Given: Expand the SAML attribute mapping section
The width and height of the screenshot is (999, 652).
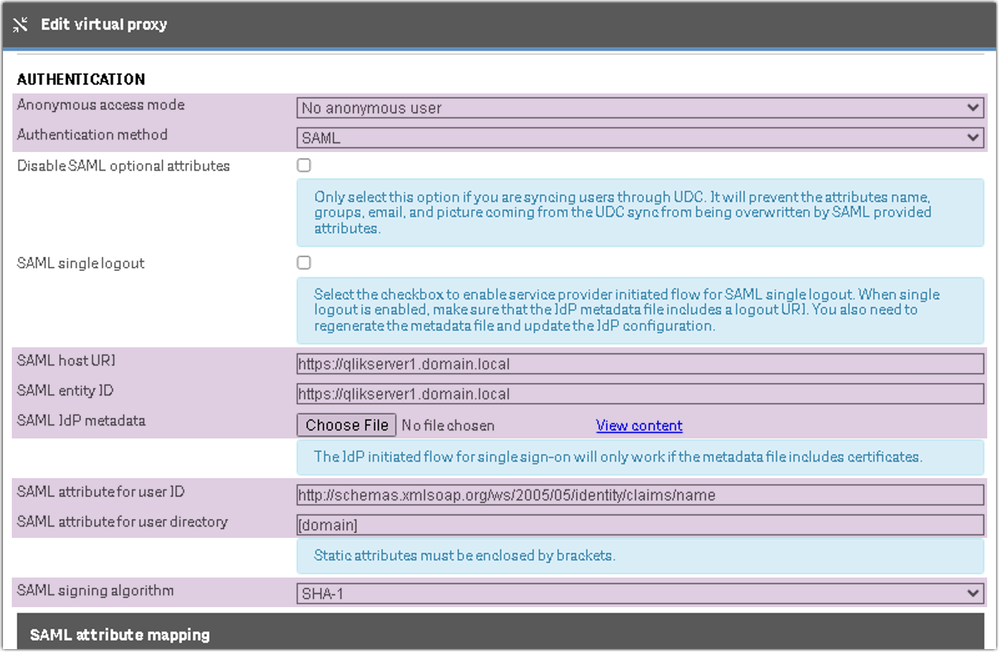Looking at the screenshot, I should tap(120, 634).
